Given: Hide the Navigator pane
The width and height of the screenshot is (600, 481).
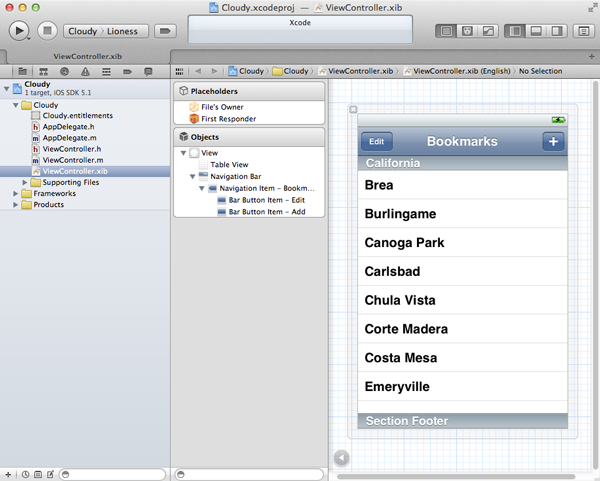Looking at the screenshot, I should tap(515, 31).
